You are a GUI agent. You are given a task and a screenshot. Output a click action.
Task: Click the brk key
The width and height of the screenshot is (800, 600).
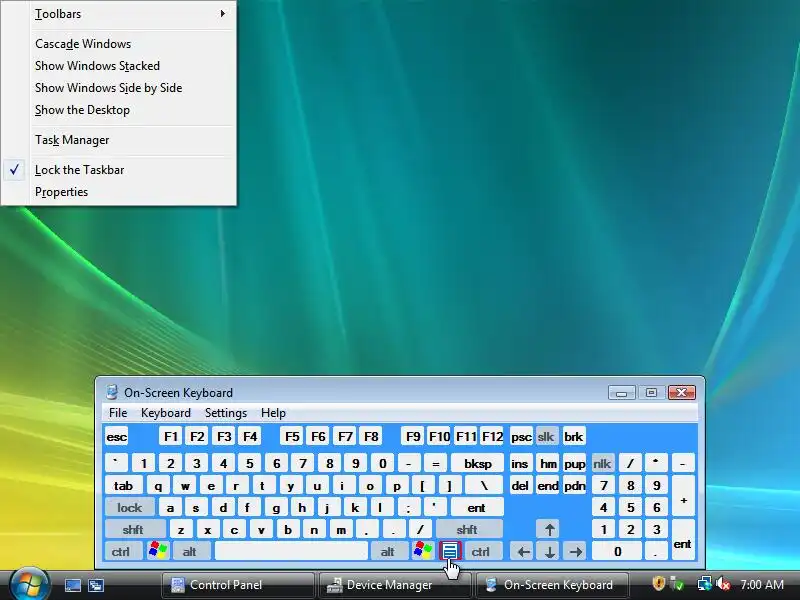(x=573, y=437)
